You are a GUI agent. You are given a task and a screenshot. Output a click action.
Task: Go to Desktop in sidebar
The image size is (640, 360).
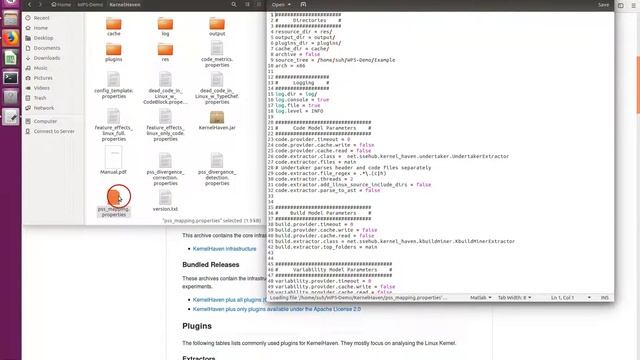pyautogui.click(x=43, y=38)
